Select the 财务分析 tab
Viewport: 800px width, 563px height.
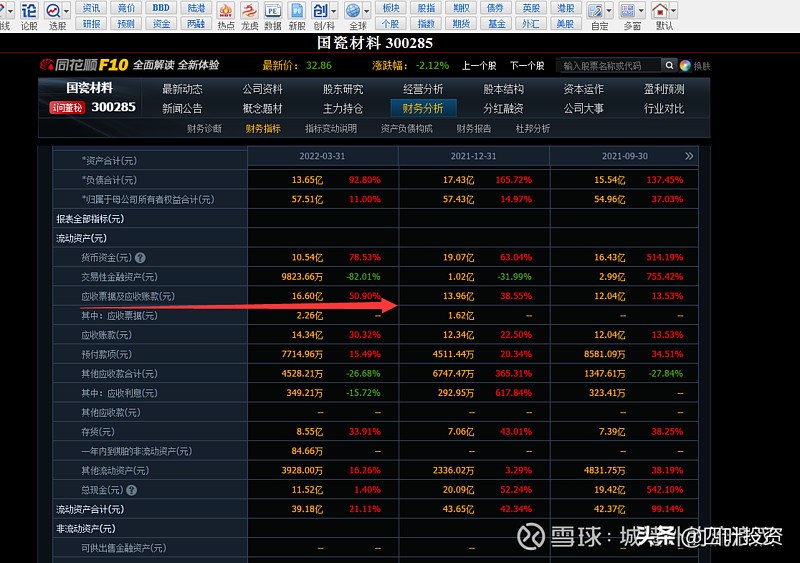pyautogui.click(x=423, y=108)
